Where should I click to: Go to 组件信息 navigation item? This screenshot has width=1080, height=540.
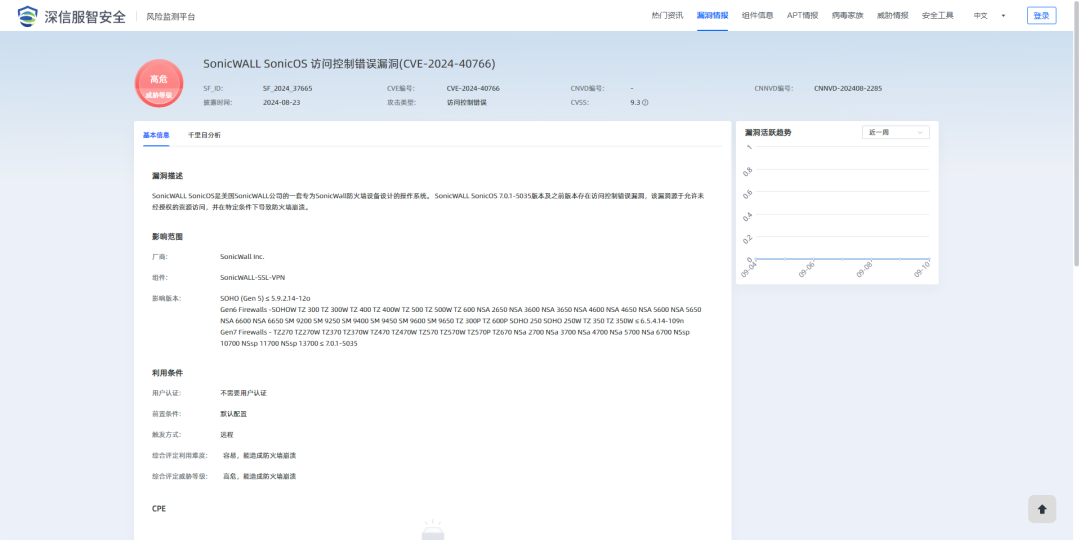tap(757, 15)
